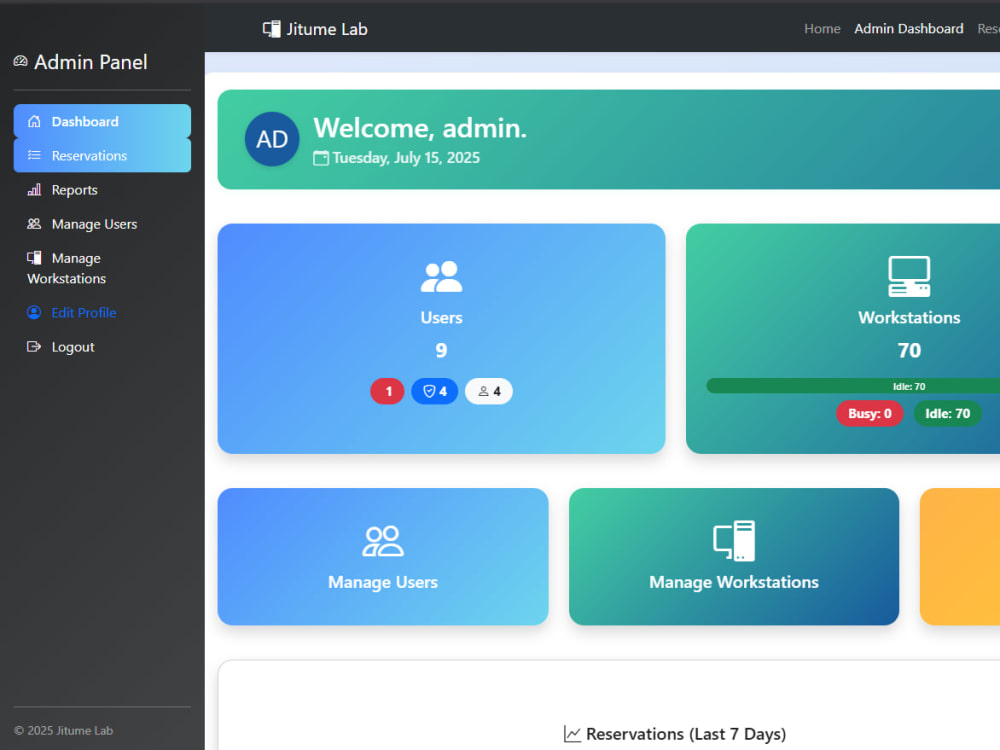1000x750 pixels.
Task: Open the Users stat card title
Action: click(441, 318)
